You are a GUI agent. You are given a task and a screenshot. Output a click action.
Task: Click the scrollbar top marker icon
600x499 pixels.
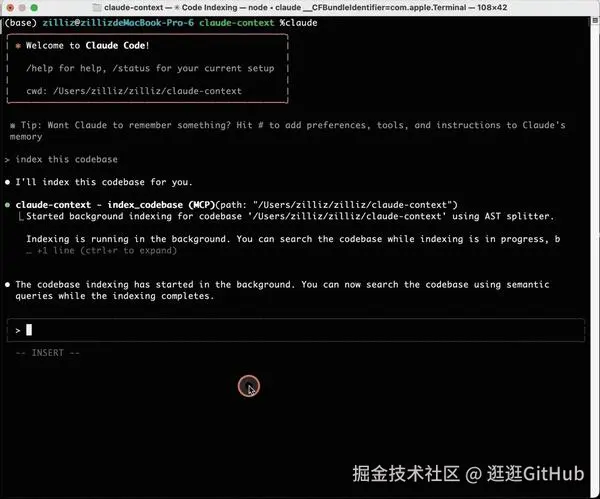(595, 21)
